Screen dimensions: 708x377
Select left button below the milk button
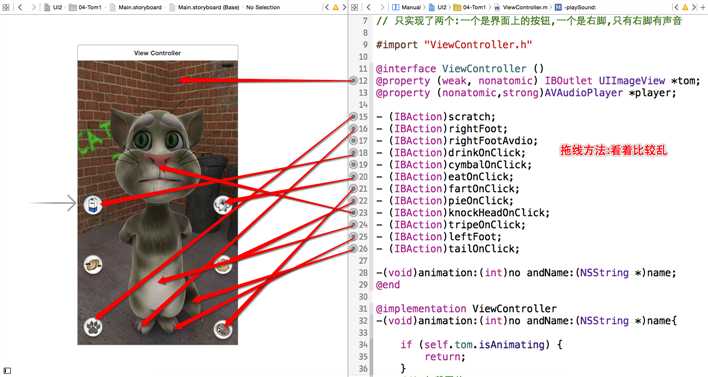(x=93, y=265)
